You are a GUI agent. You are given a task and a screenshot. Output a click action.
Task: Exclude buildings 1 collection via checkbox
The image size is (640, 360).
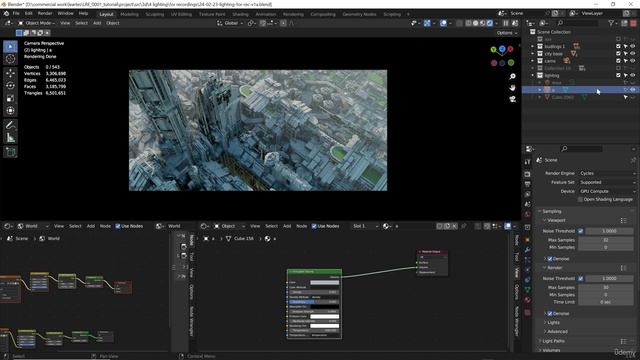(x=618, y=46)
